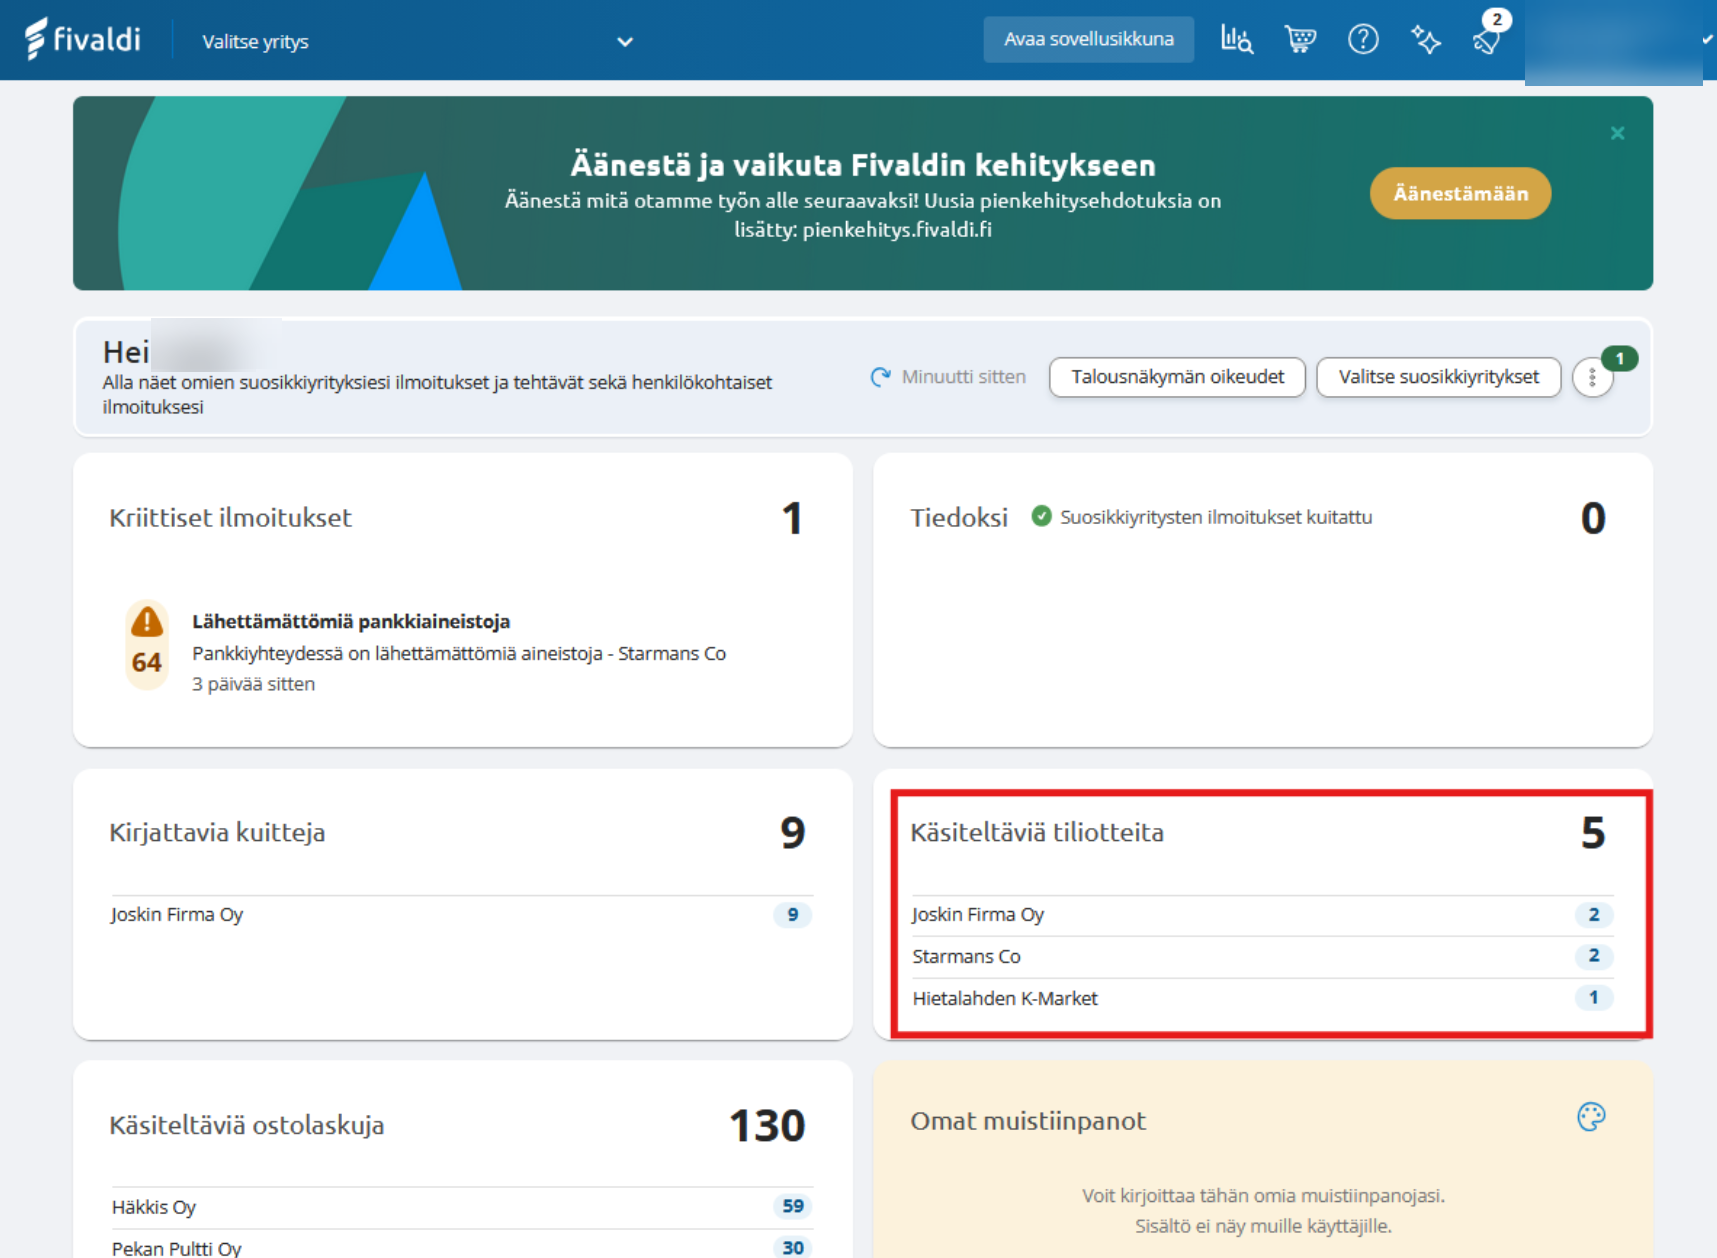Image resolution: width=1717 pixels, height=1258 pixels.
Task: Open the help question mark icon
Action: (1363, 40)
